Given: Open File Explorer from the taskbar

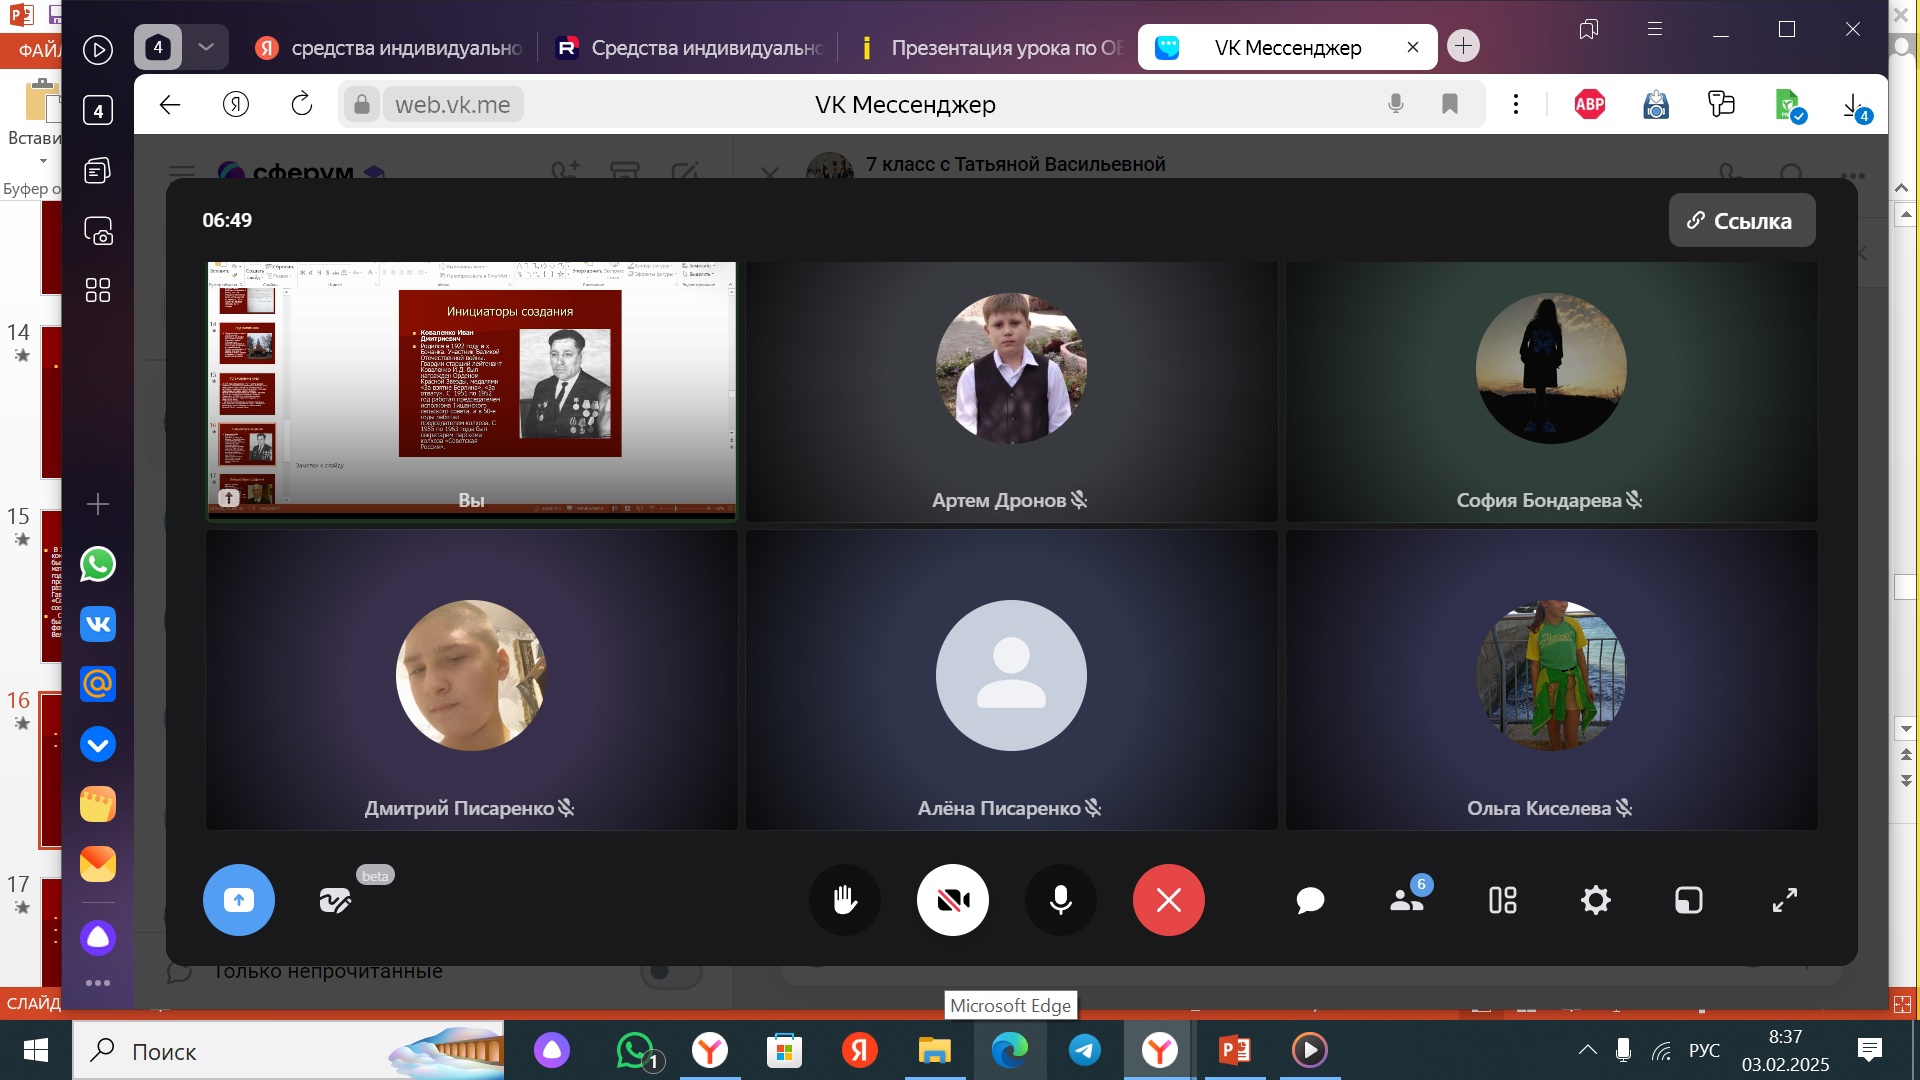Looking at the screenshot, I should tap(935, 1050).
